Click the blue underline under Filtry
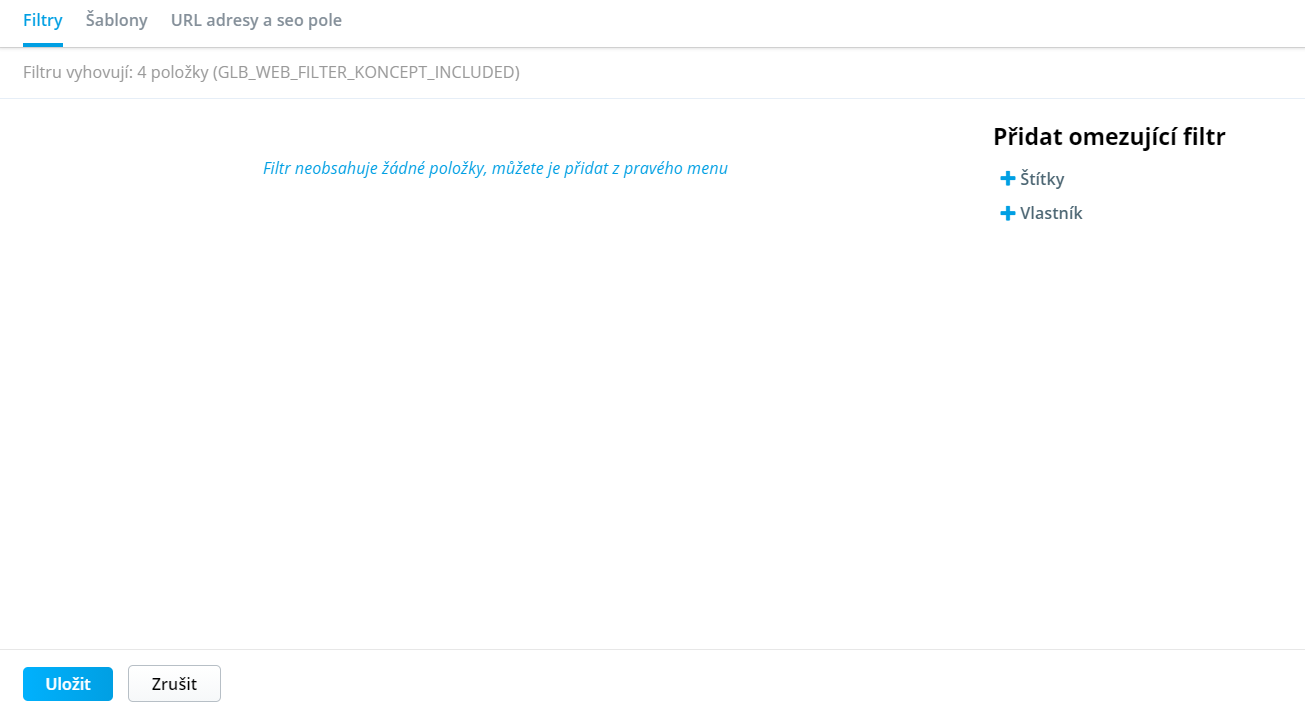The width and height of the screenshot is (1305, 713). 43,45
